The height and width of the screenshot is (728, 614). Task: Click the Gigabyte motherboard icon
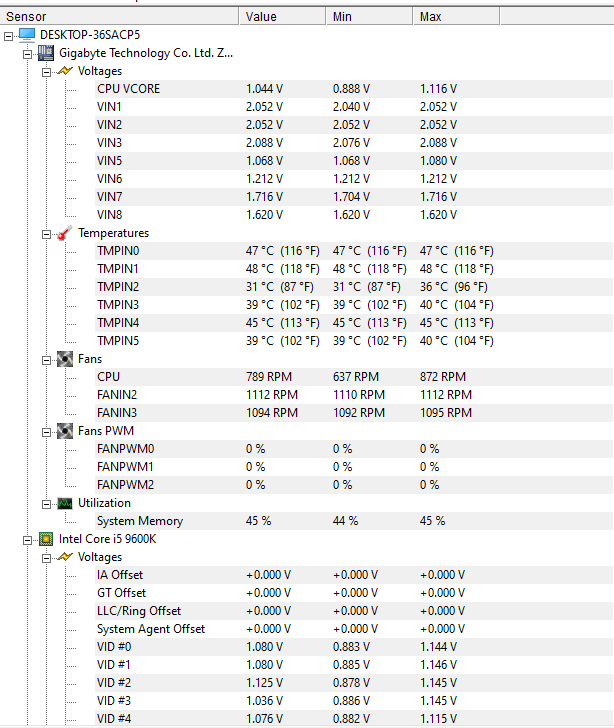point(46,53)
